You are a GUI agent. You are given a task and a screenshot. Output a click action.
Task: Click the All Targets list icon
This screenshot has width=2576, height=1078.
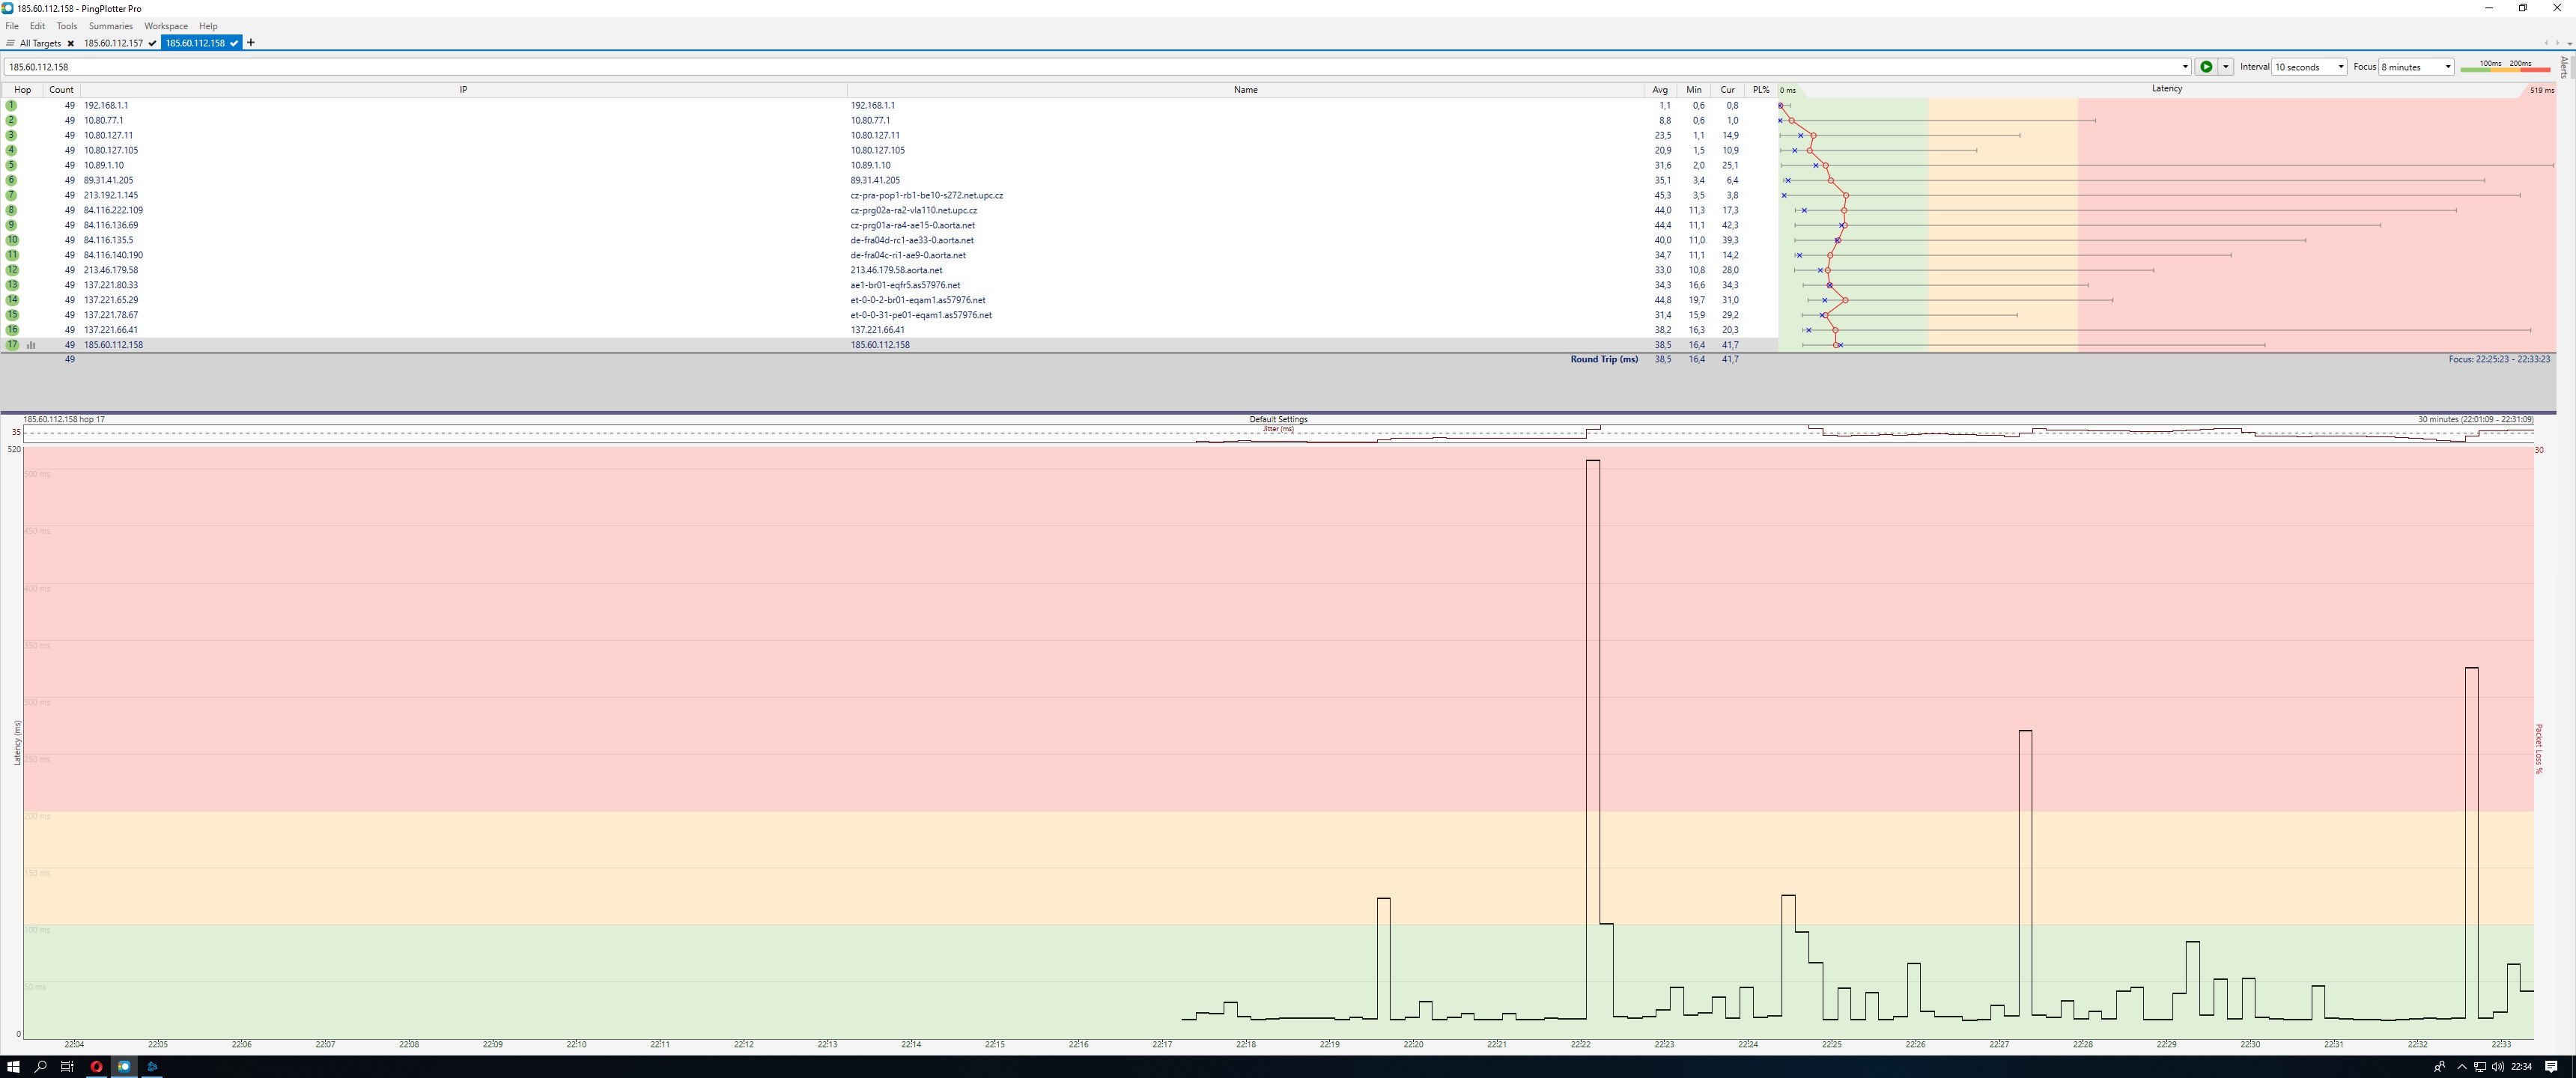pos(10,44)
